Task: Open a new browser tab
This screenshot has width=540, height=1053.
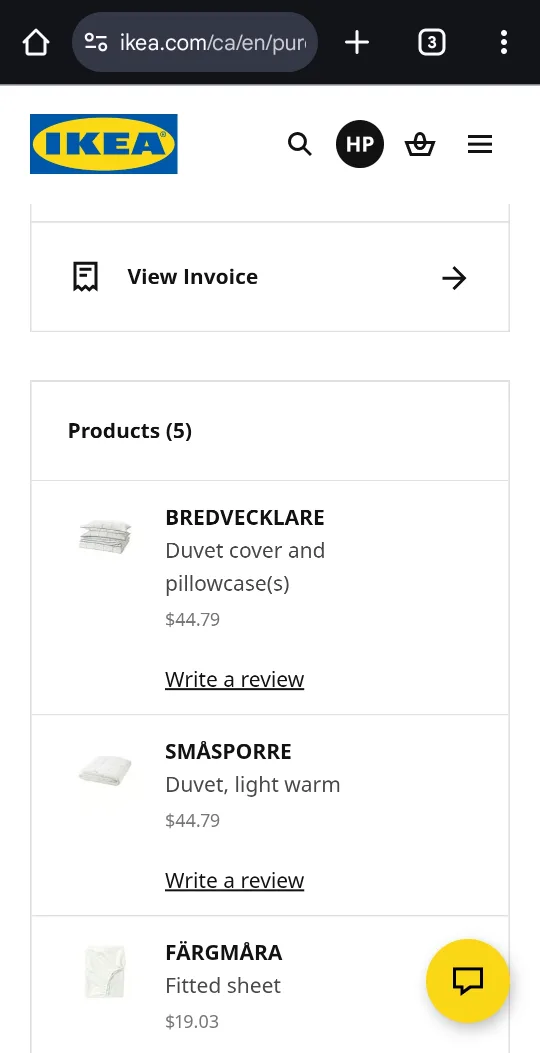Action: click(357, 42)
